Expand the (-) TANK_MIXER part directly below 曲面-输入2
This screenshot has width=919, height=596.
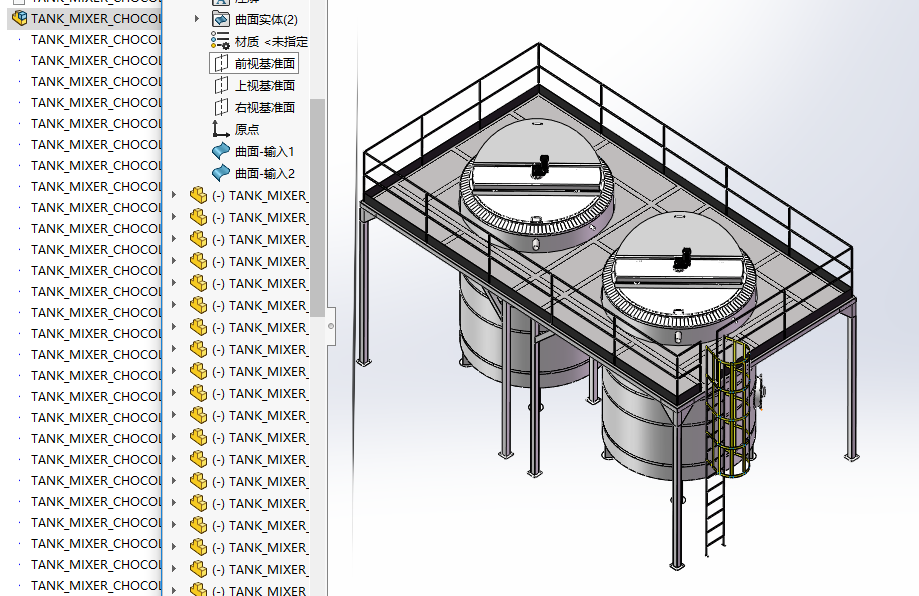[174, 195]
